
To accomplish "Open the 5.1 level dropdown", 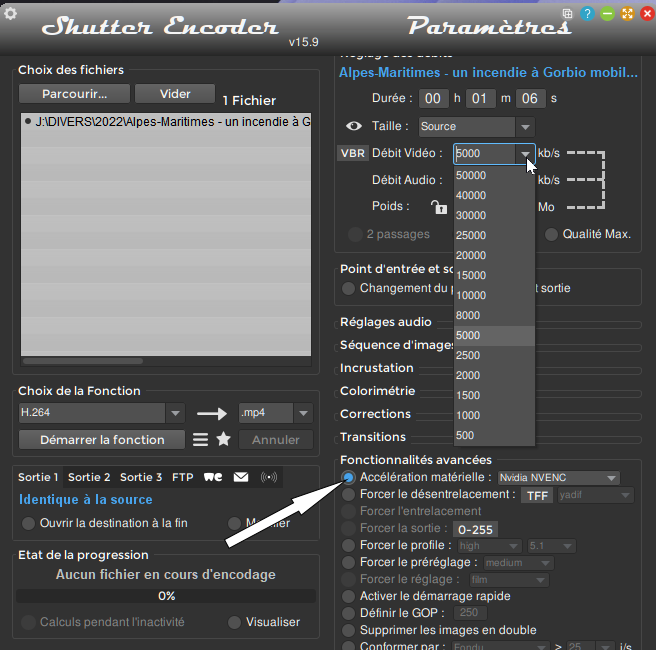I will click(551, 546).
